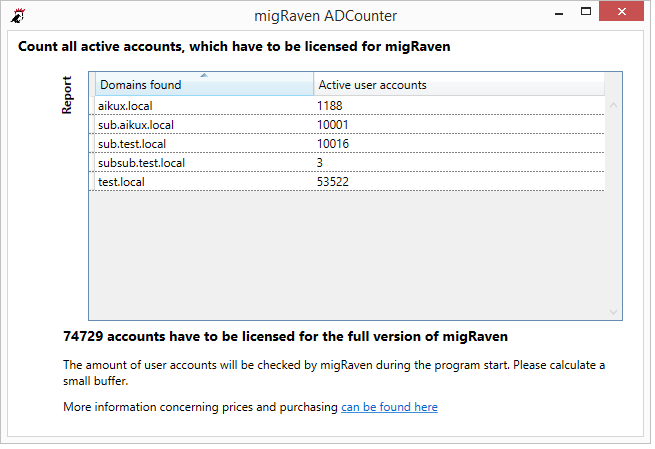This screenshot has width=655, height=449.
Task: Maximize the migRaven ADCounter window
Action: (586, 12)
